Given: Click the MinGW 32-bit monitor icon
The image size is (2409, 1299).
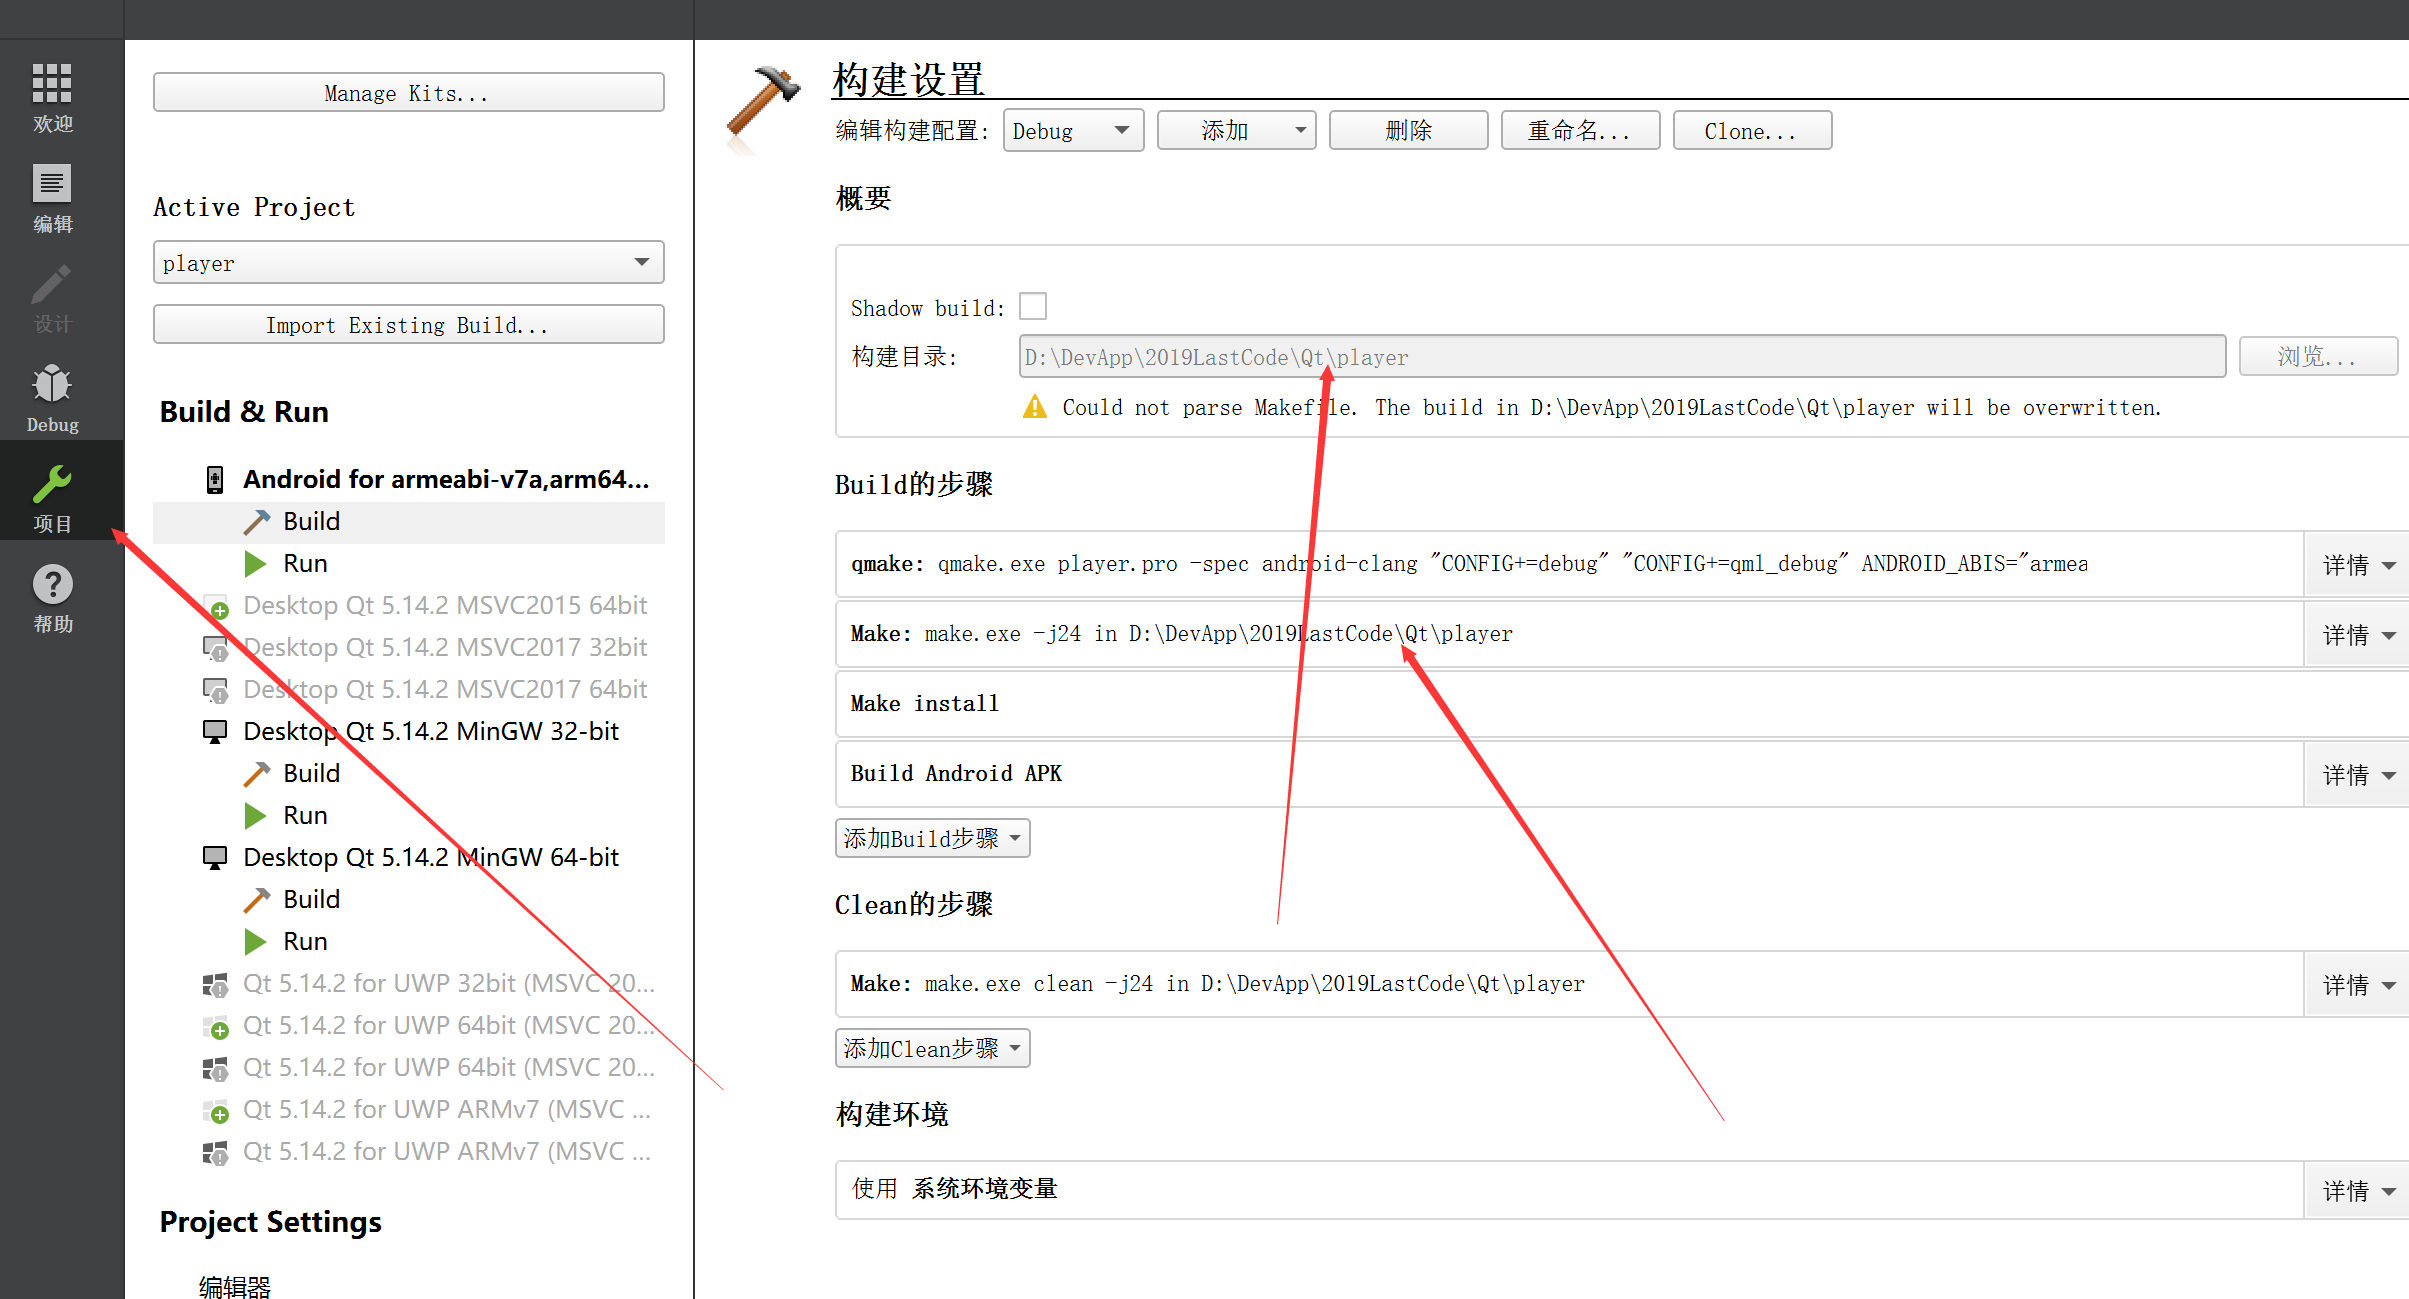Looking at the screenshot, I should [215, 732].
